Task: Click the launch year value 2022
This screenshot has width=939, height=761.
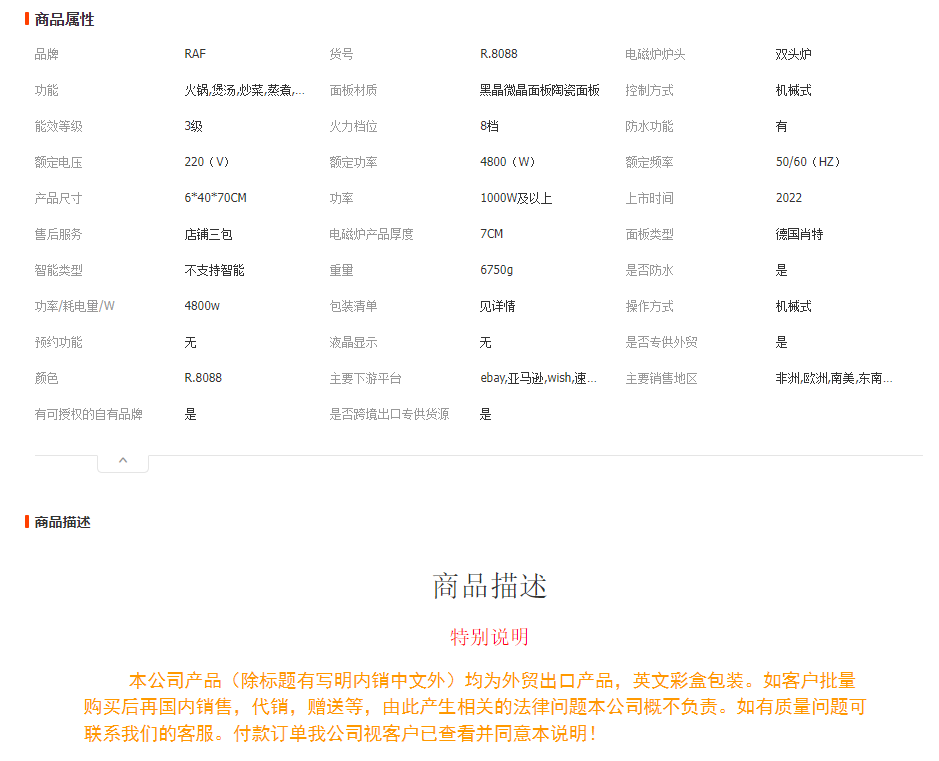Action: pyautogui.click(x=789, y=198)
